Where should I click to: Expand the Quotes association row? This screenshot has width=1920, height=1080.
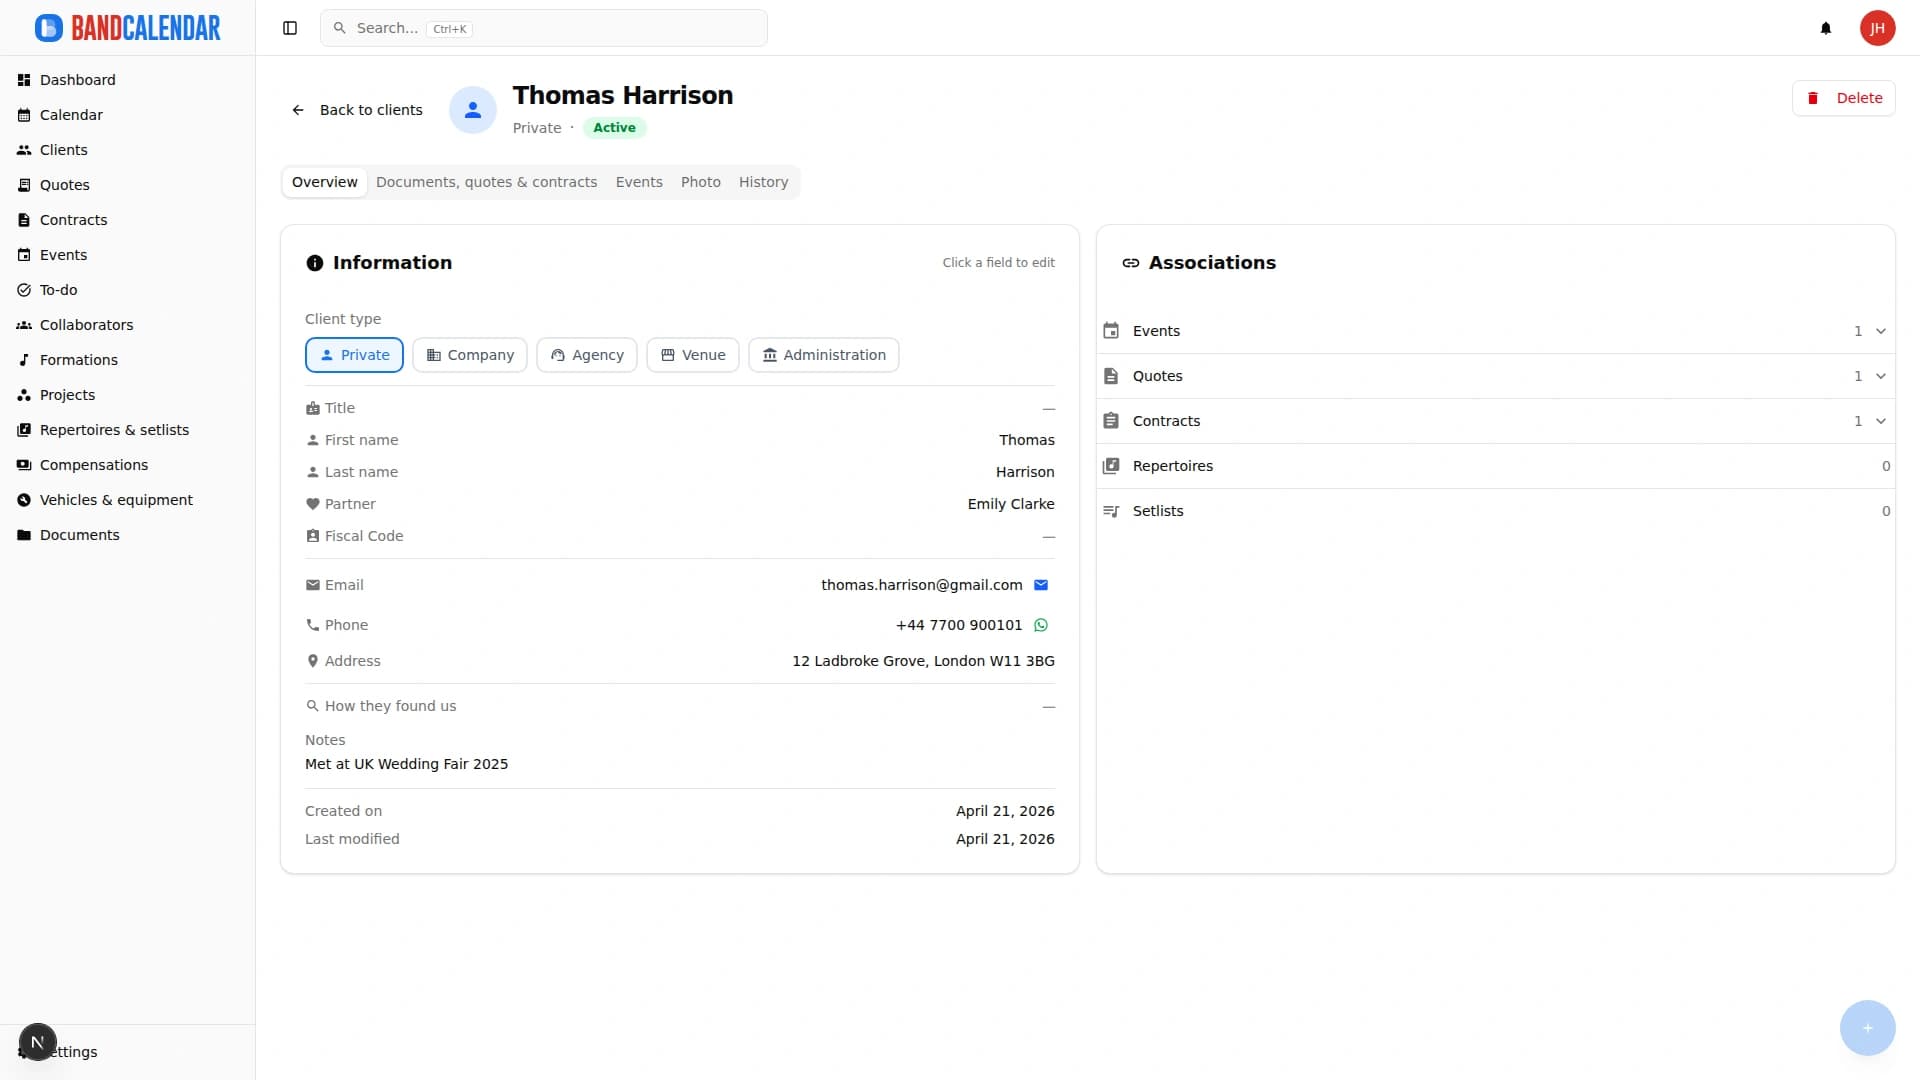pyautogui.click(x=1495, y=376)
